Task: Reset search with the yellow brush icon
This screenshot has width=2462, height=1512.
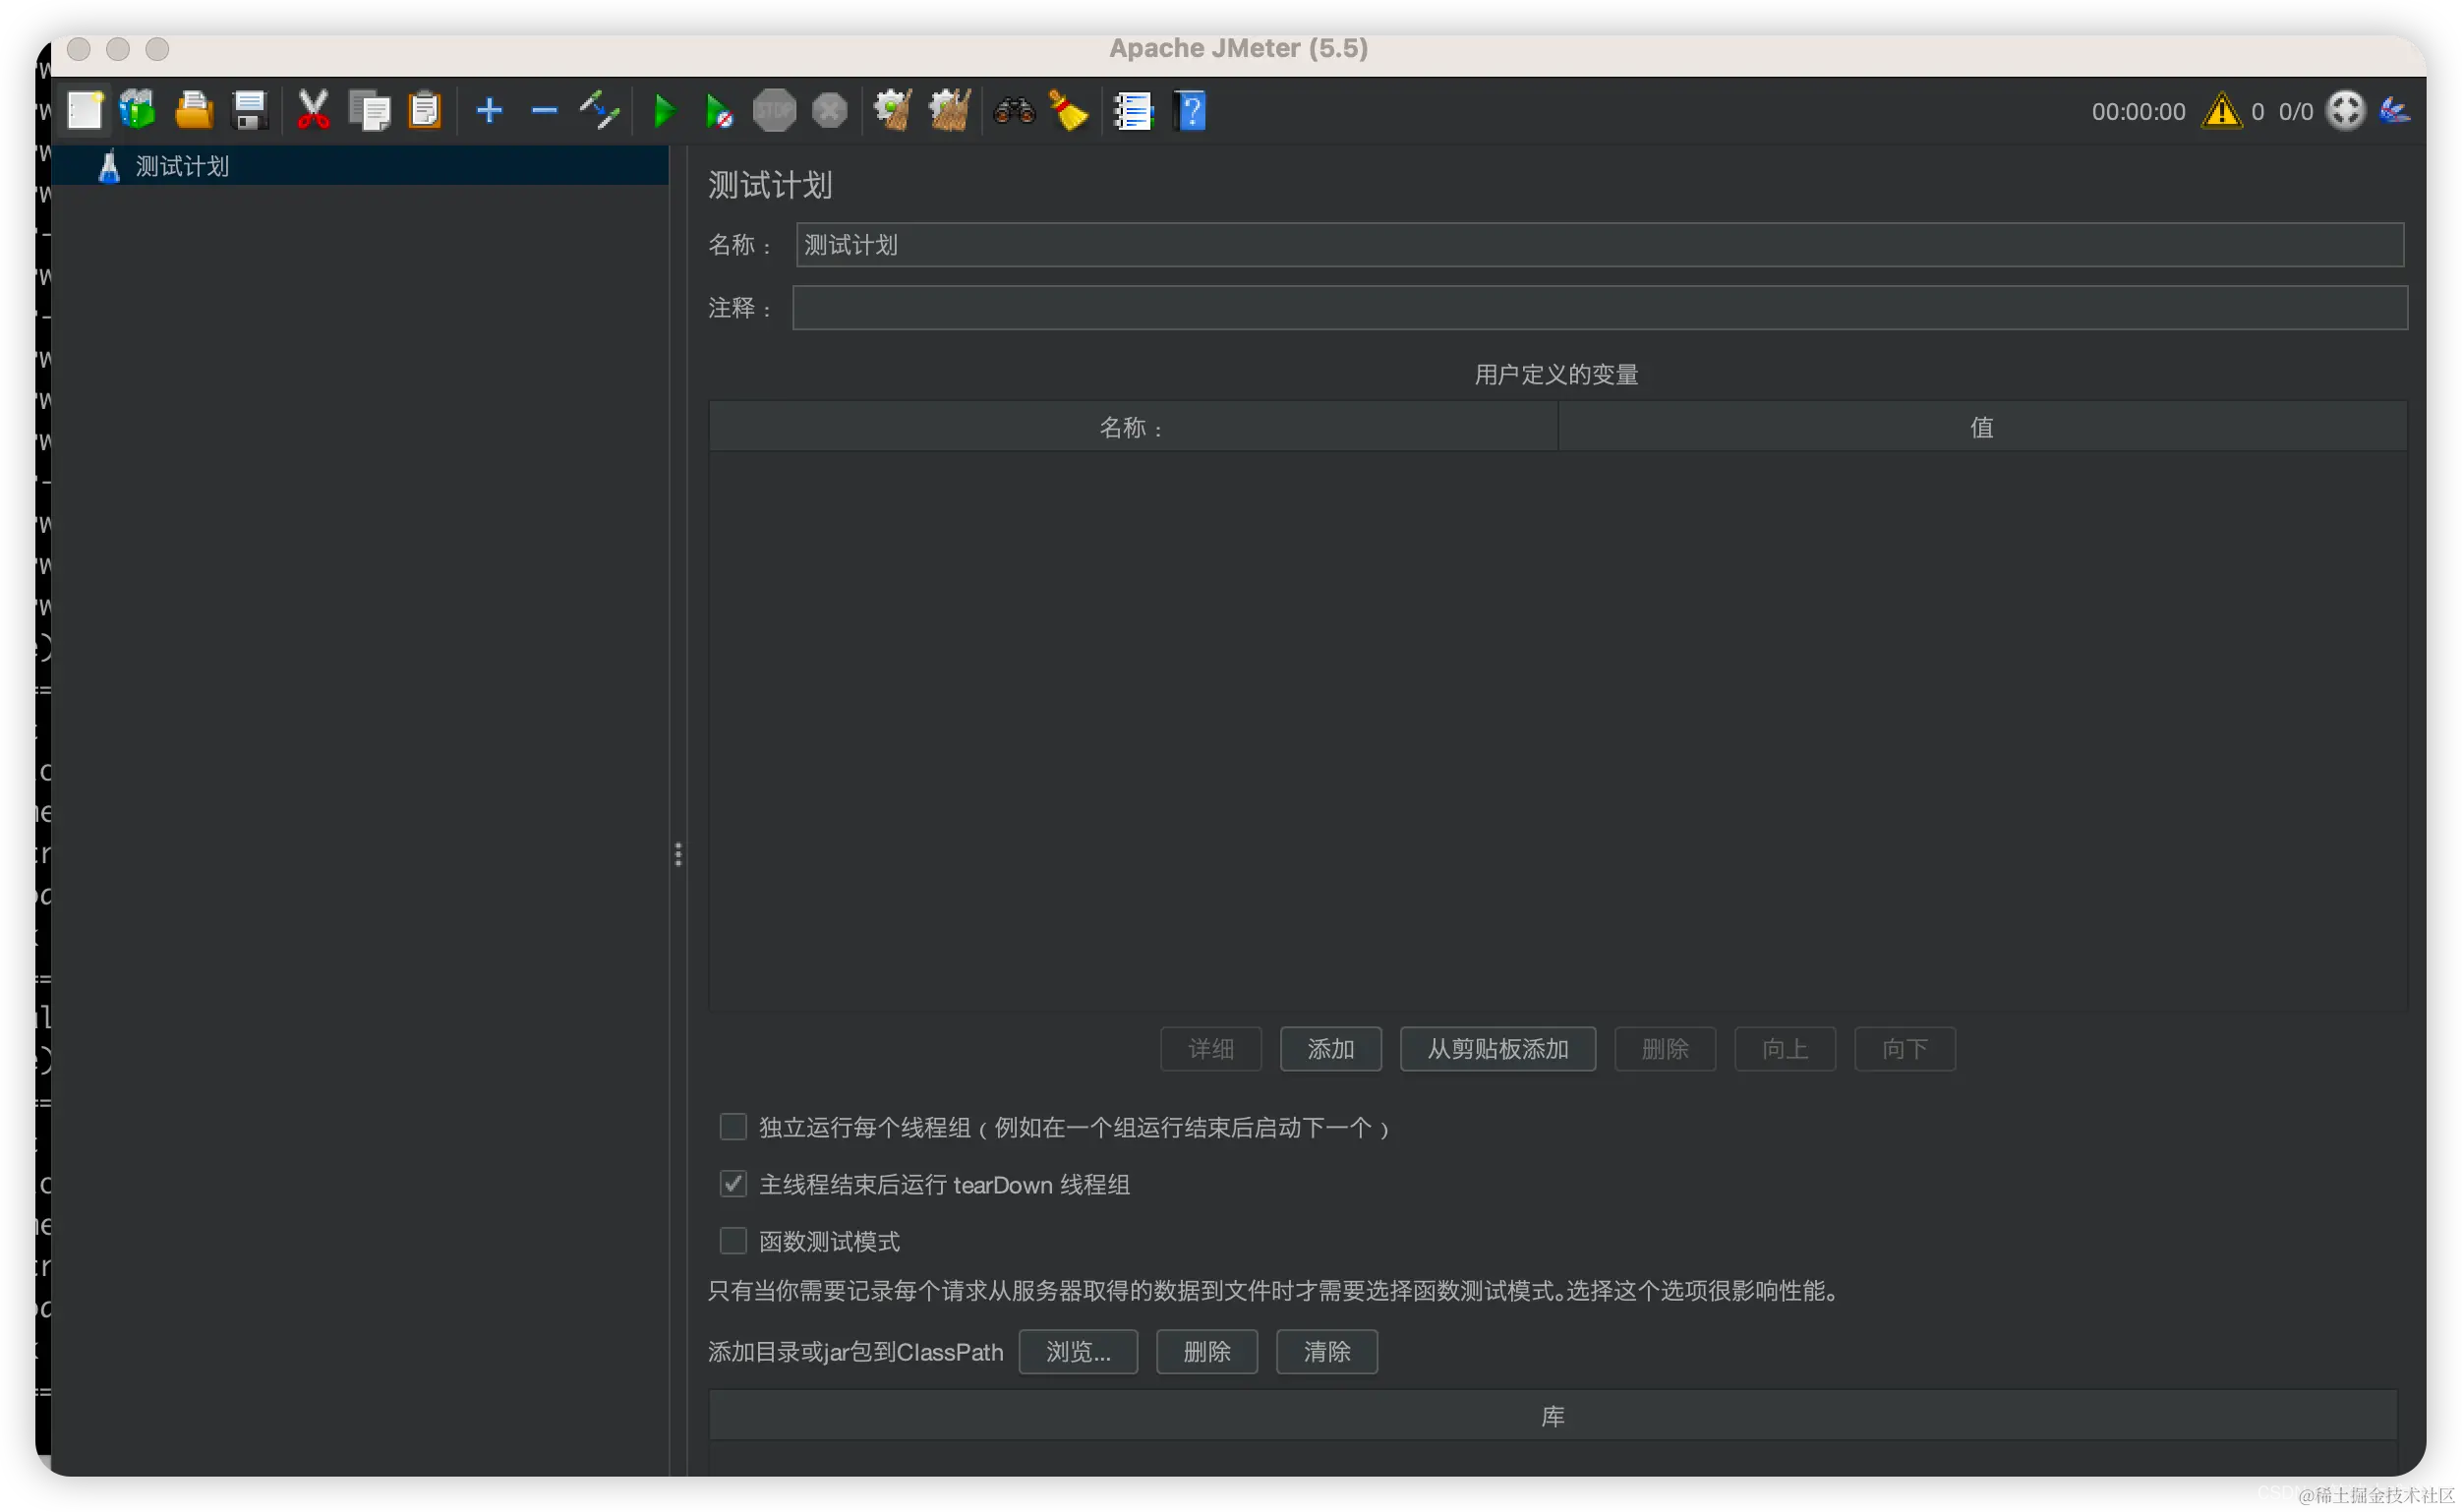Action: (x=1069, y=110)
